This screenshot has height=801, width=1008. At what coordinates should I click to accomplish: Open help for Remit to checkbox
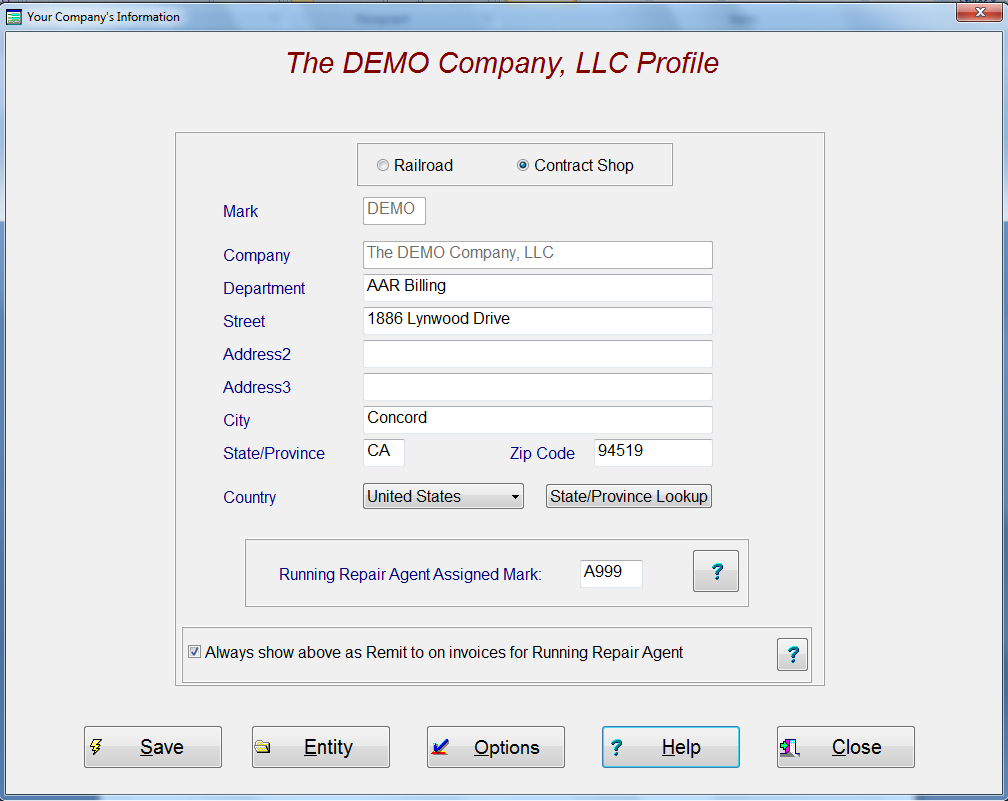click(x=792, y=654)
